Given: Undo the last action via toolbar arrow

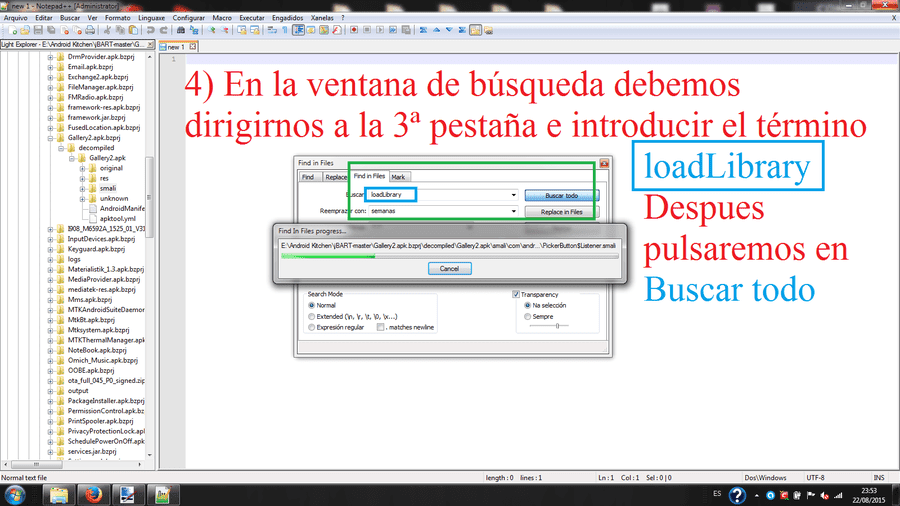Looking at the screenshot, I should pos(150,30).
